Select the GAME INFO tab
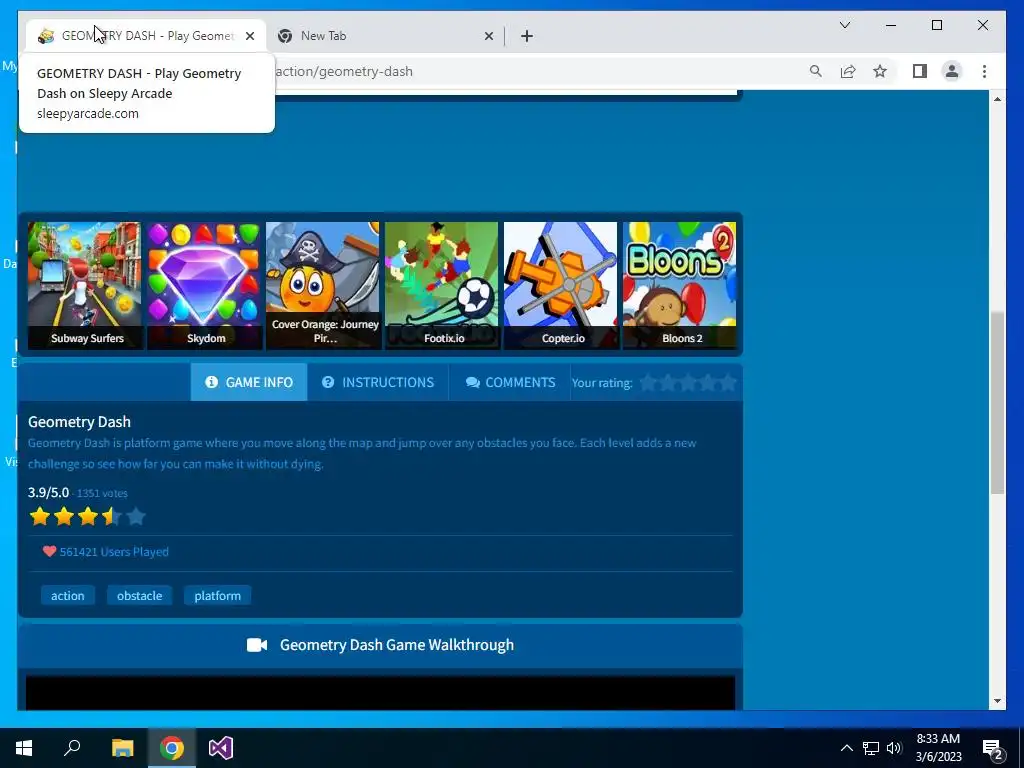Viewport: 1024px width, 768px height. point(249,382)
